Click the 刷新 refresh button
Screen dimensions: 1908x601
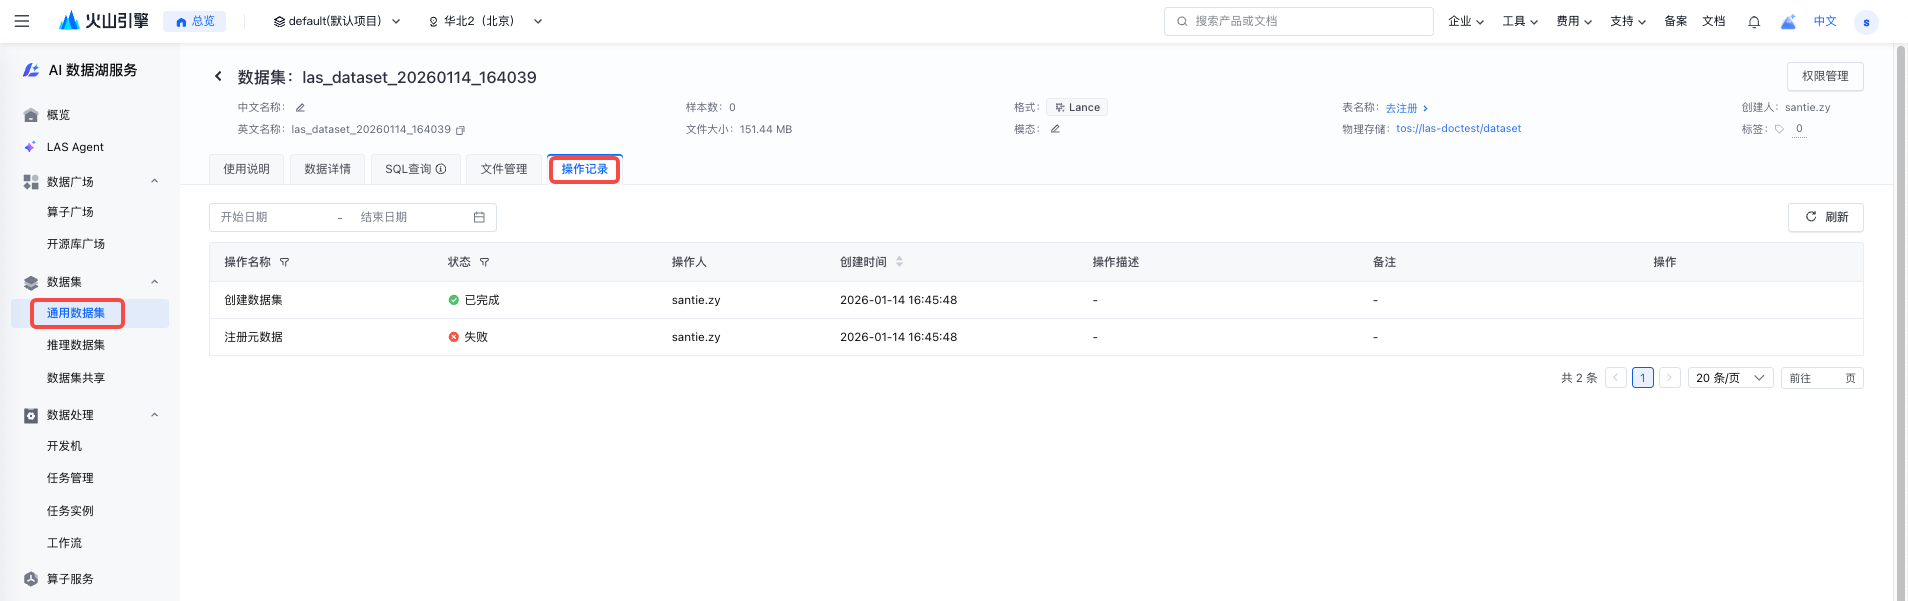click(x=1825, y=217)
